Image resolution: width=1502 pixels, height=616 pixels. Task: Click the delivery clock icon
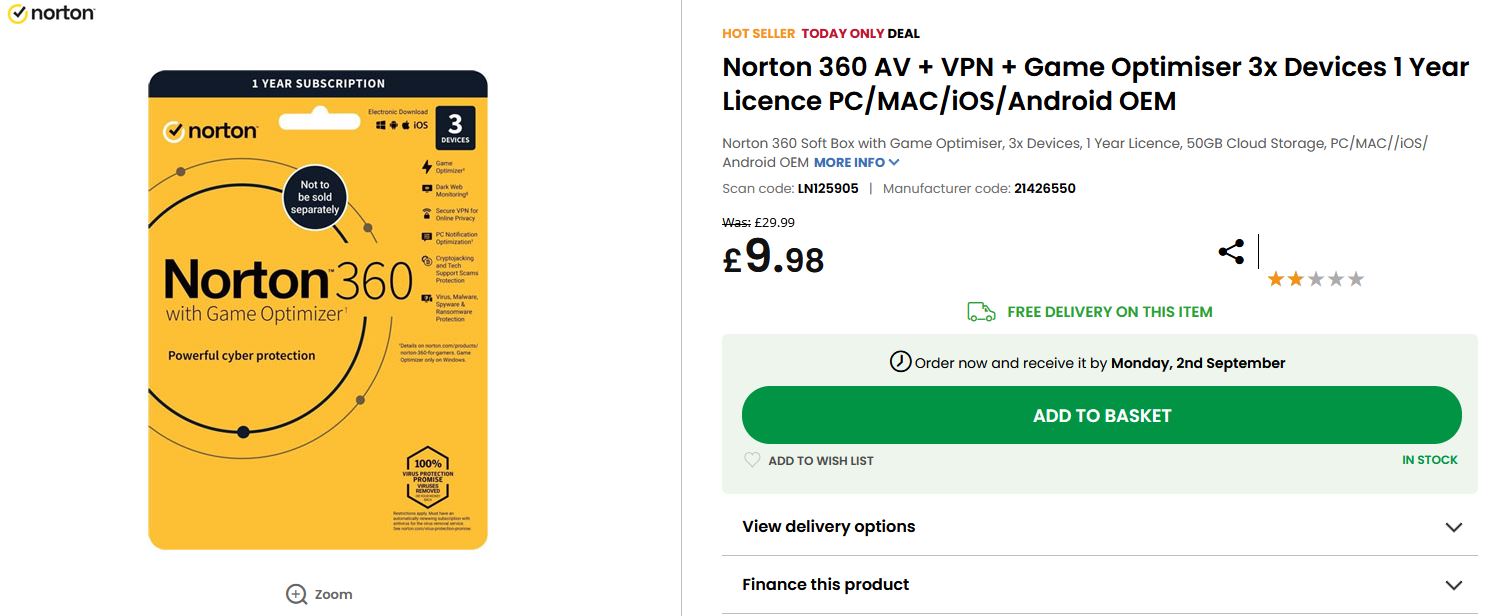pyautogui.click(x=900, y=362)
